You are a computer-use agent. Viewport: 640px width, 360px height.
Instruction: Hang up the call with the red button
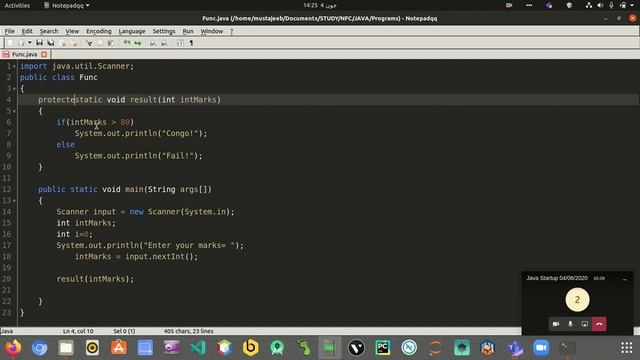(599, 324)
